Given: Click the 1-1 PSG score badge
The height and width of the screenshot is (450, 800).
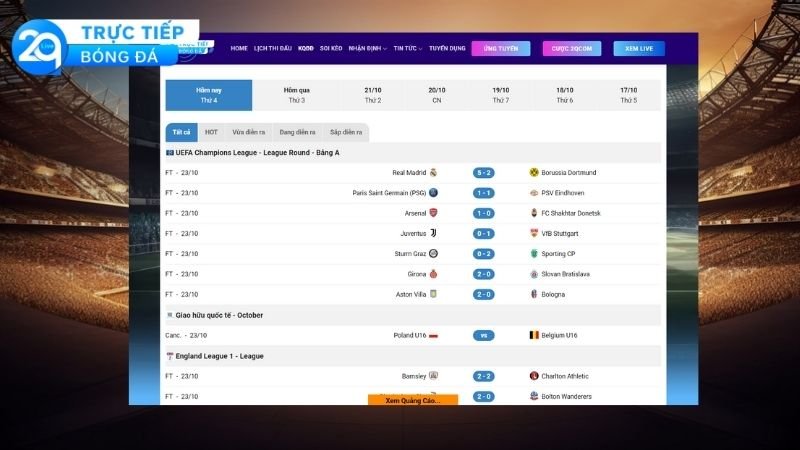Looking at the screenshot, I should 484,193.
